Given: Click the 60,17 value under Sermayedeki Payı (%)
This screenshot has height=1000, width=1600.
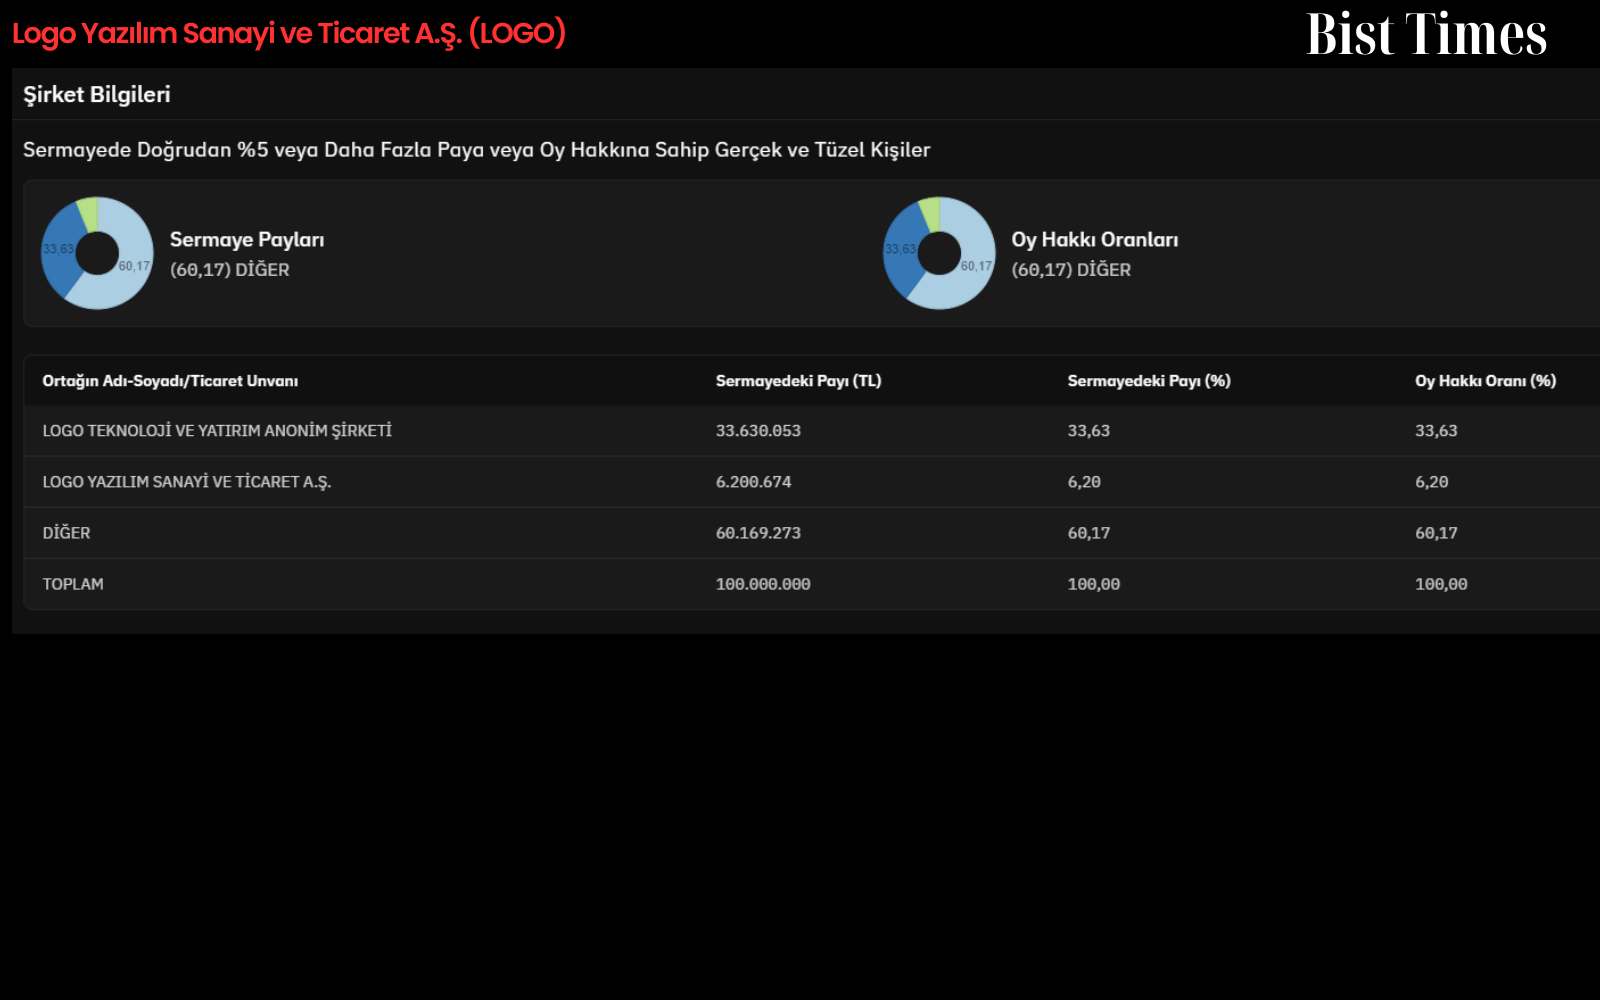Looking at the screenshot, I should tap(1089, 533).
